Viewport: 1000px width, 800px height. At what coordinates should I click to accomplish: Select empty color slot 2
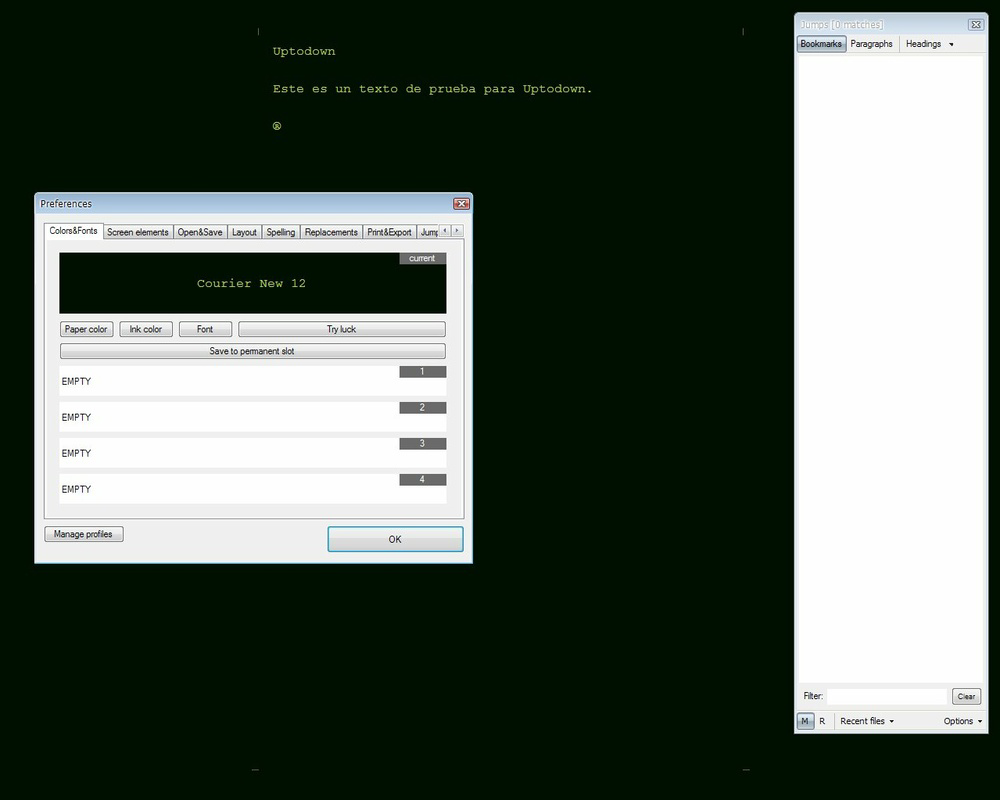[x=253, y=417]
